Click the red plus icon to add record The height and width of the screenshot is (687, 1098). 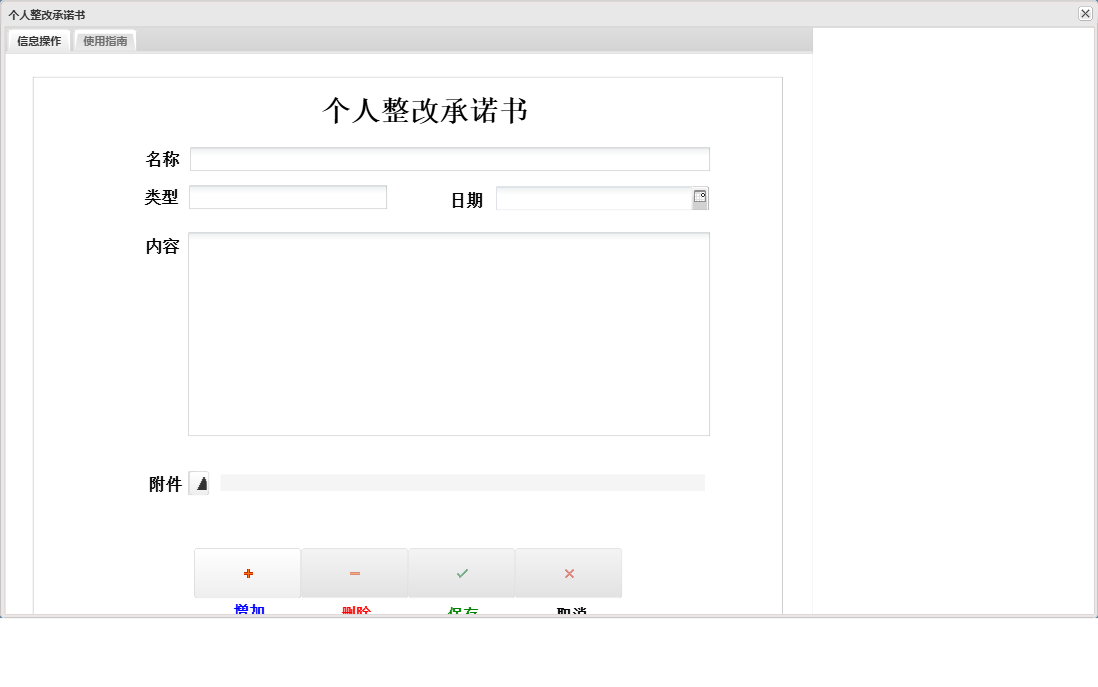click(247, 572)
